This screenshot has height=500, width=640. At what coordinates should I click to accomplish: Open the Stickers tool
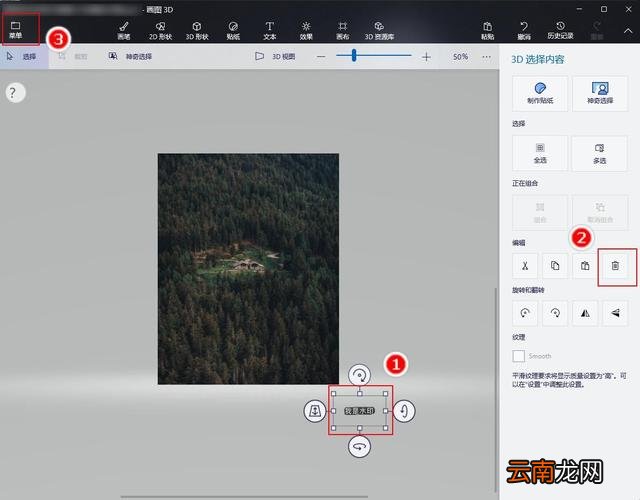[x=233, y=31]
